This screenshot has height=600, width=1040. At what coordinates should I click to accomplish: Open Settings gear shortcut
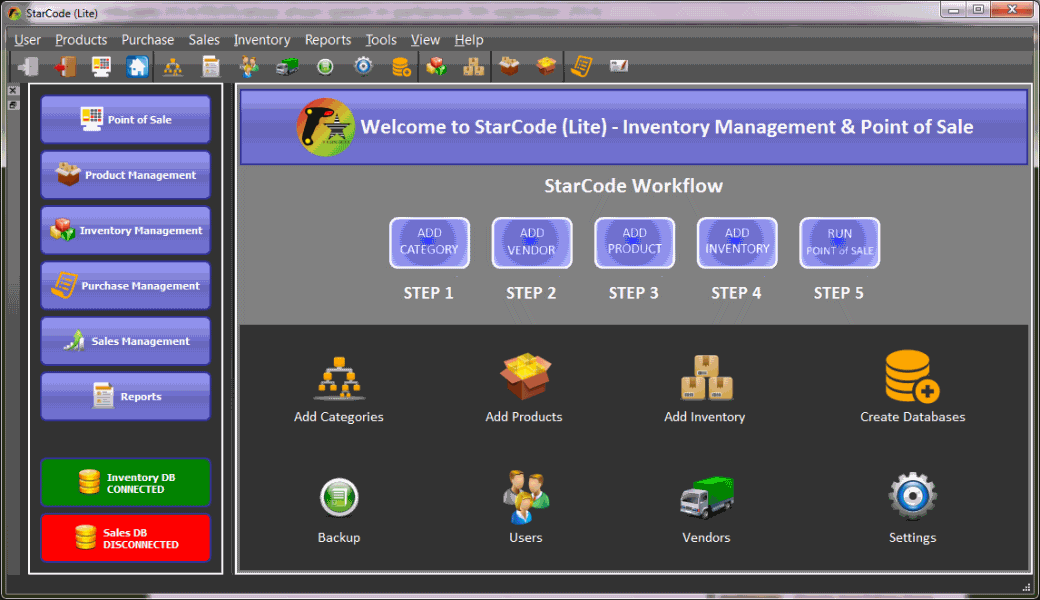coord(913,508)
